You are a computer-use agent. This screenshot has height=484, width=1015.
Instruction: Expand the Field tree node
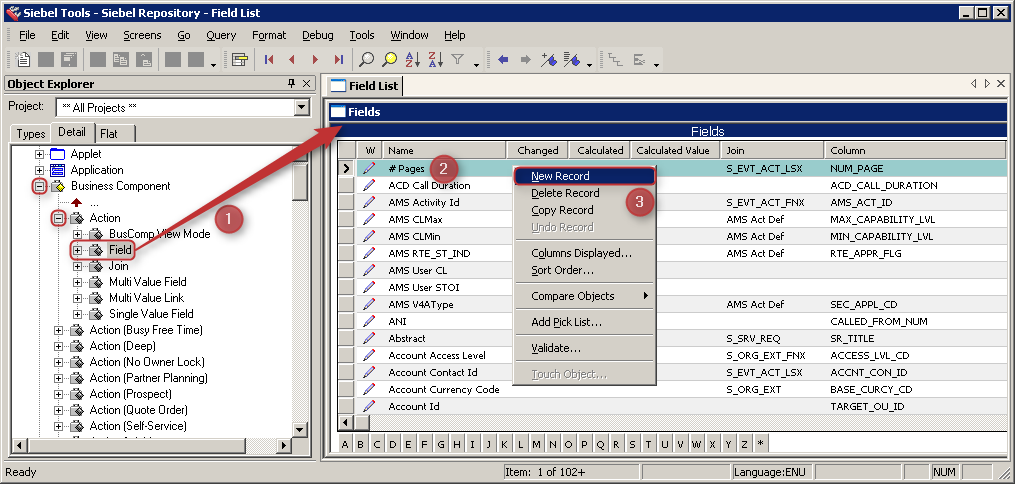[78, 250]
